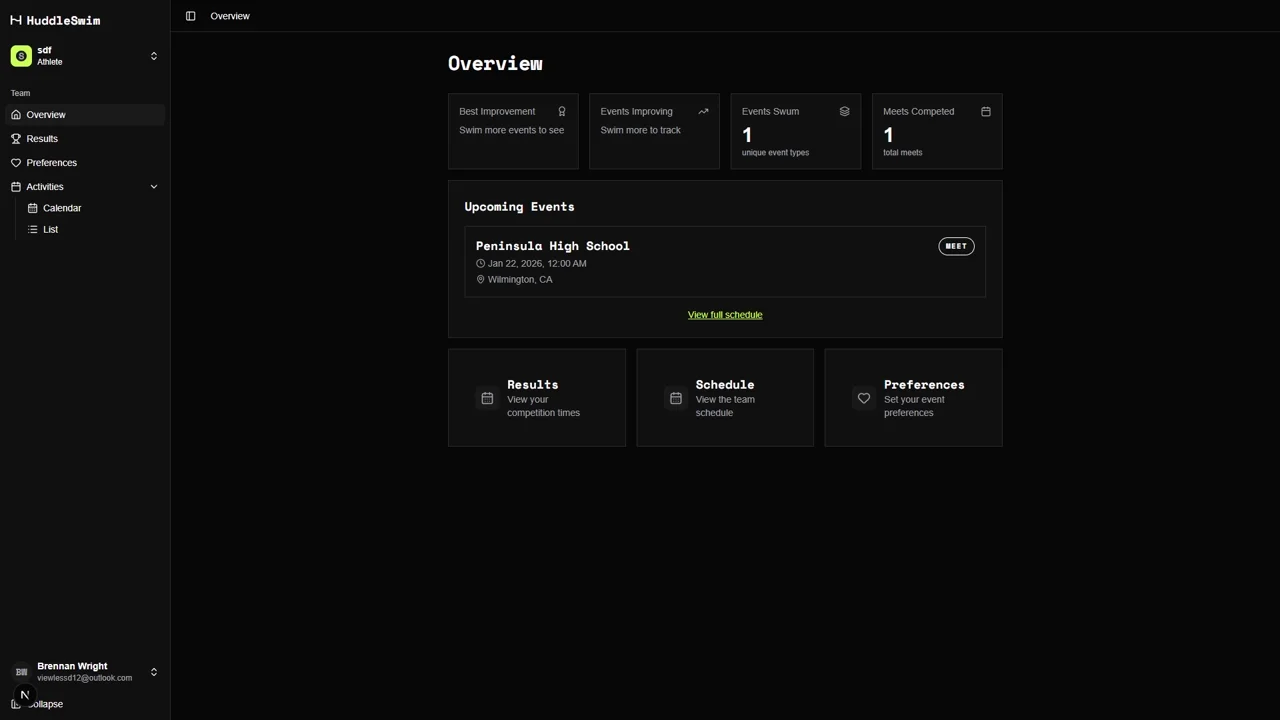The height and width of the screenshot is (720, 1280).
Task: Click the HuddleSwim logo icon
Action: click(x=16, y=20)
